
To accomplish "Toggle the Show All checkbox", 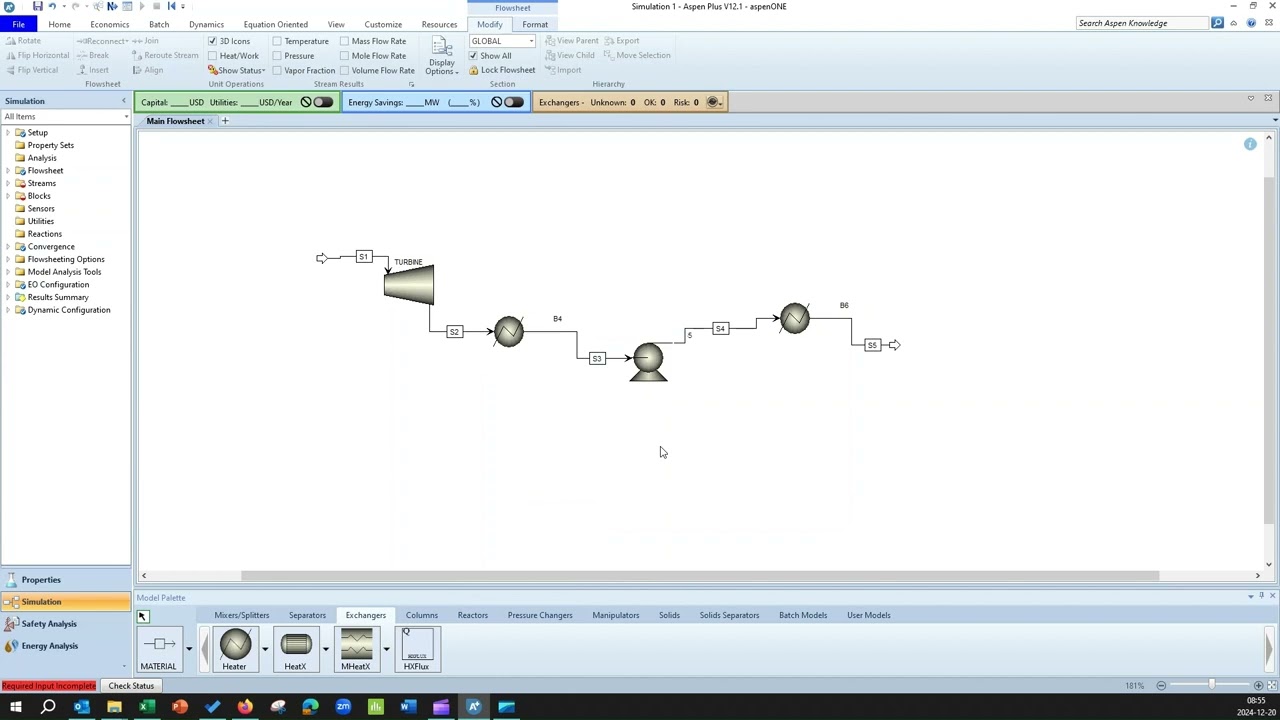I will pyautogui.click(x=473, y=56).
